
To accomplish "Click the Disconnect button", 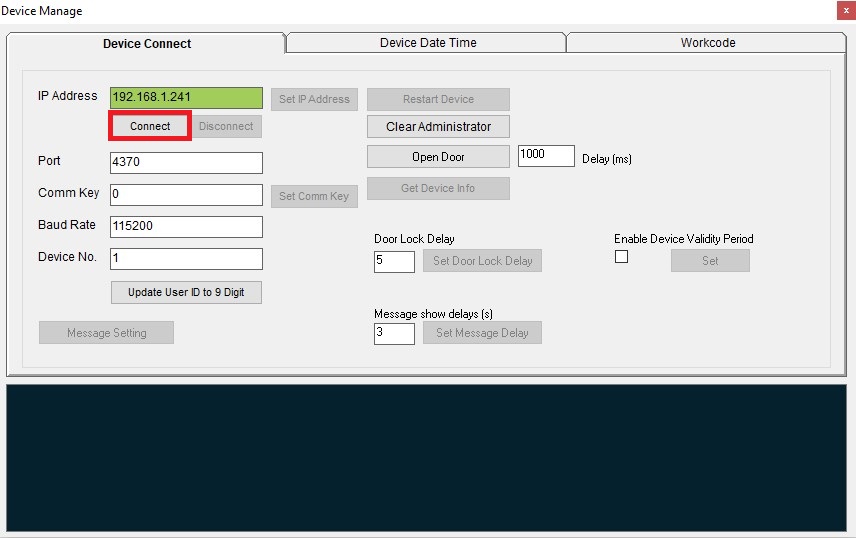I will pos(226,127).
